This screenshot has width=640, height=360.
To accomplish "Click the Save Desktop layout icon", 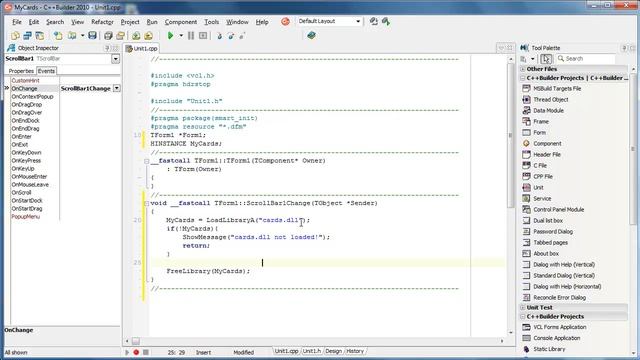I will point(373,21).
